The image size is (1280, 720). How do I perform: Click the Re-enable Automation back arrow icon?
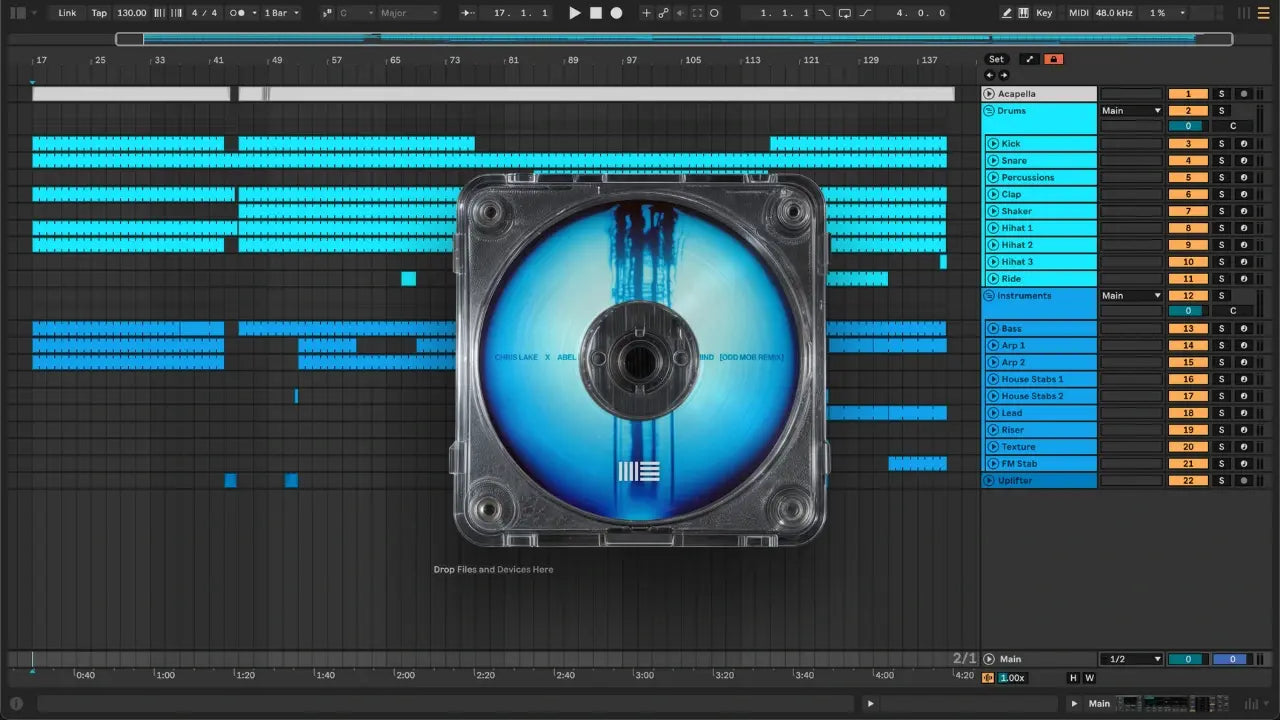pos(680,13)
